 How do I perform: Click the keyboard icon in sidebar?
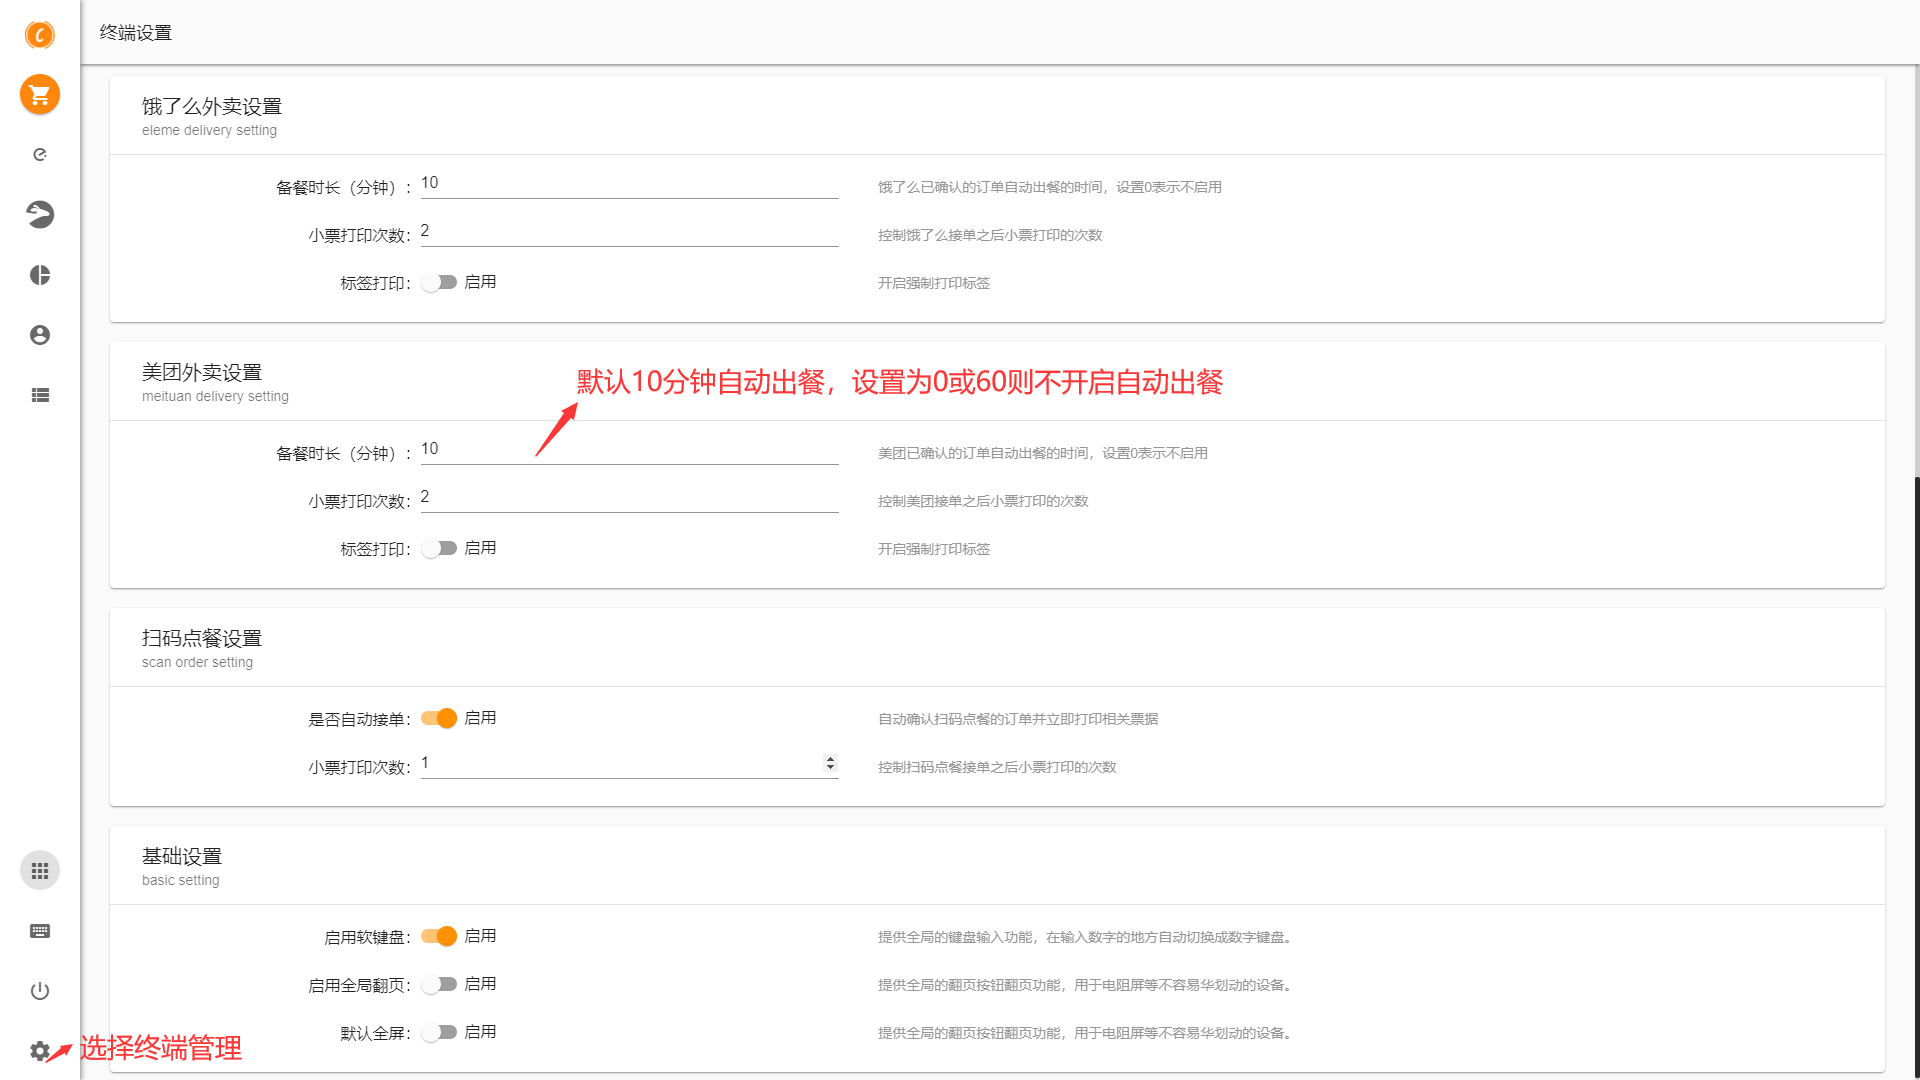[40, 931]
